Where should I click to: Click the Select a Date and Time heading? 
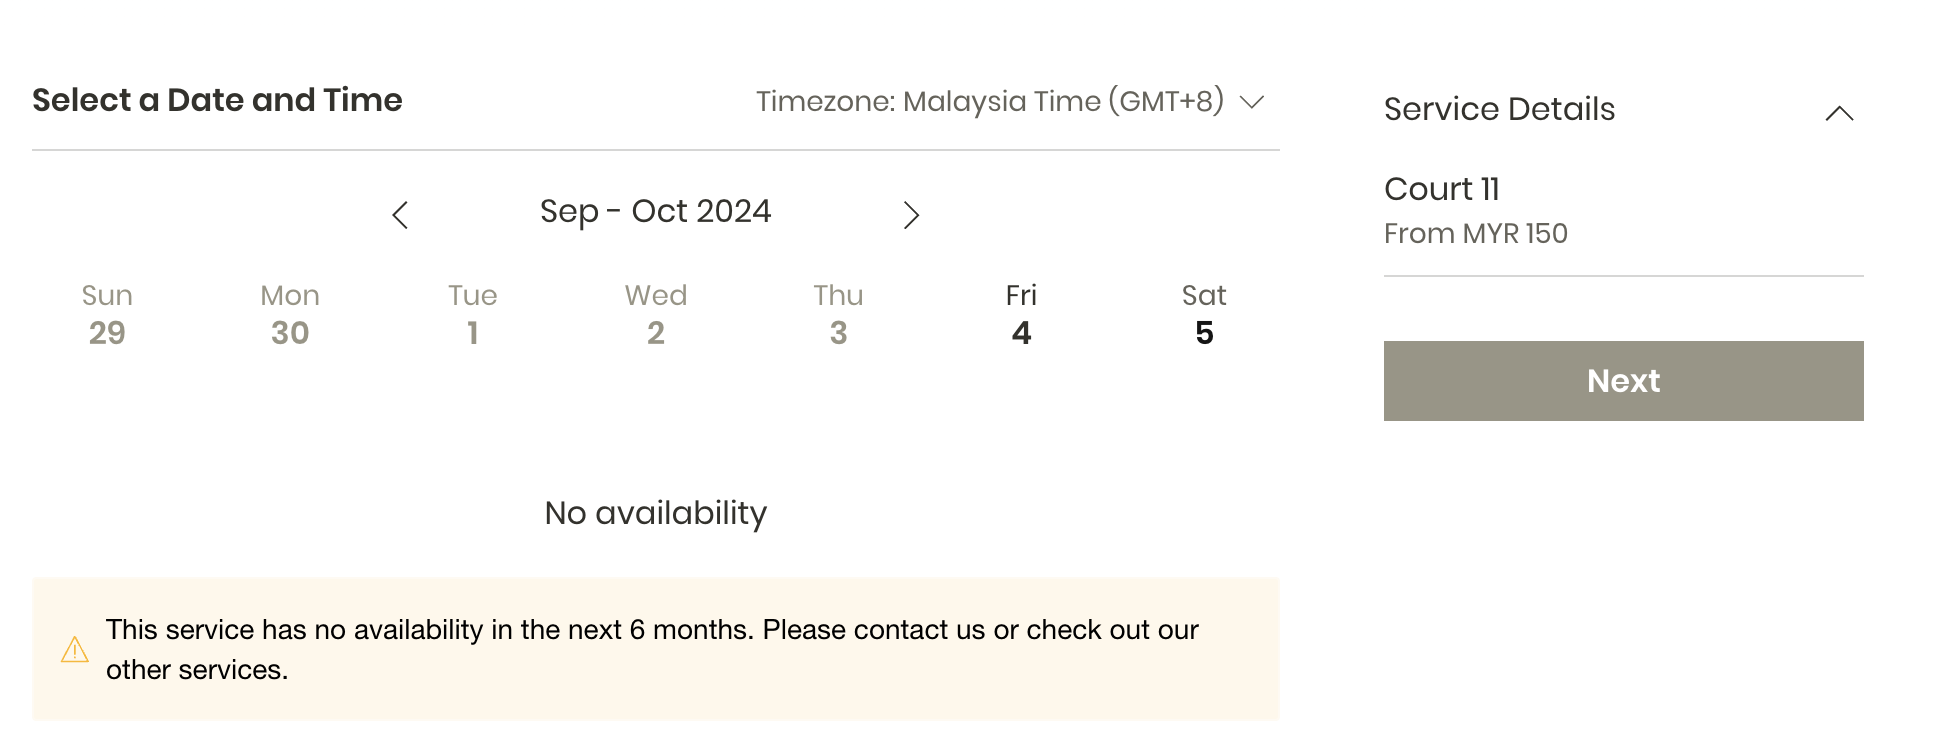pyautogui.click(x=217, y=100)
